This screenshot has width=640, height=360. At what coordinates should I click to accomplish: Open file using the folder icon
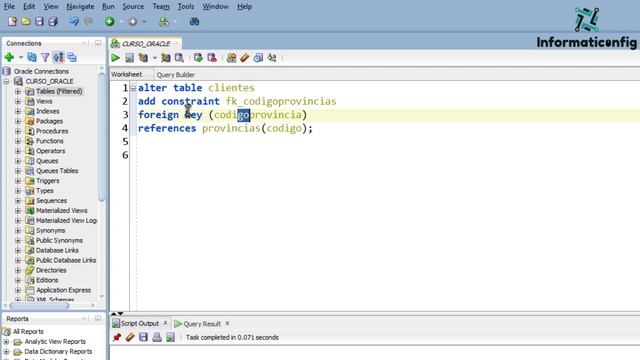(26, 22)
